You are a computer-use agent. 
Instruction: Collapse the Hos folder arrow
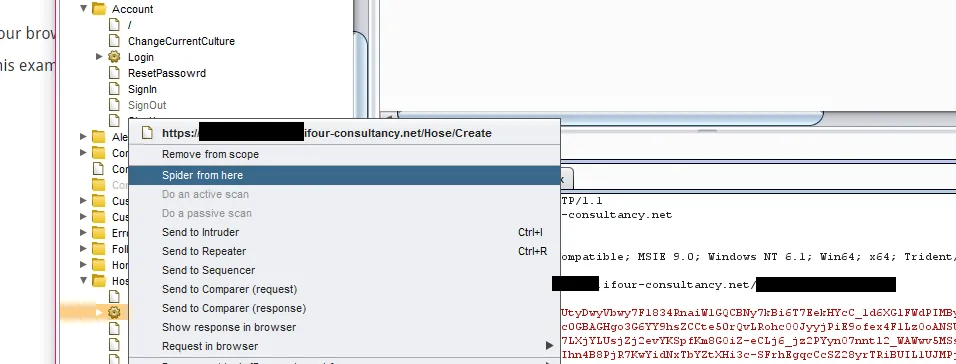coord(84,280)
